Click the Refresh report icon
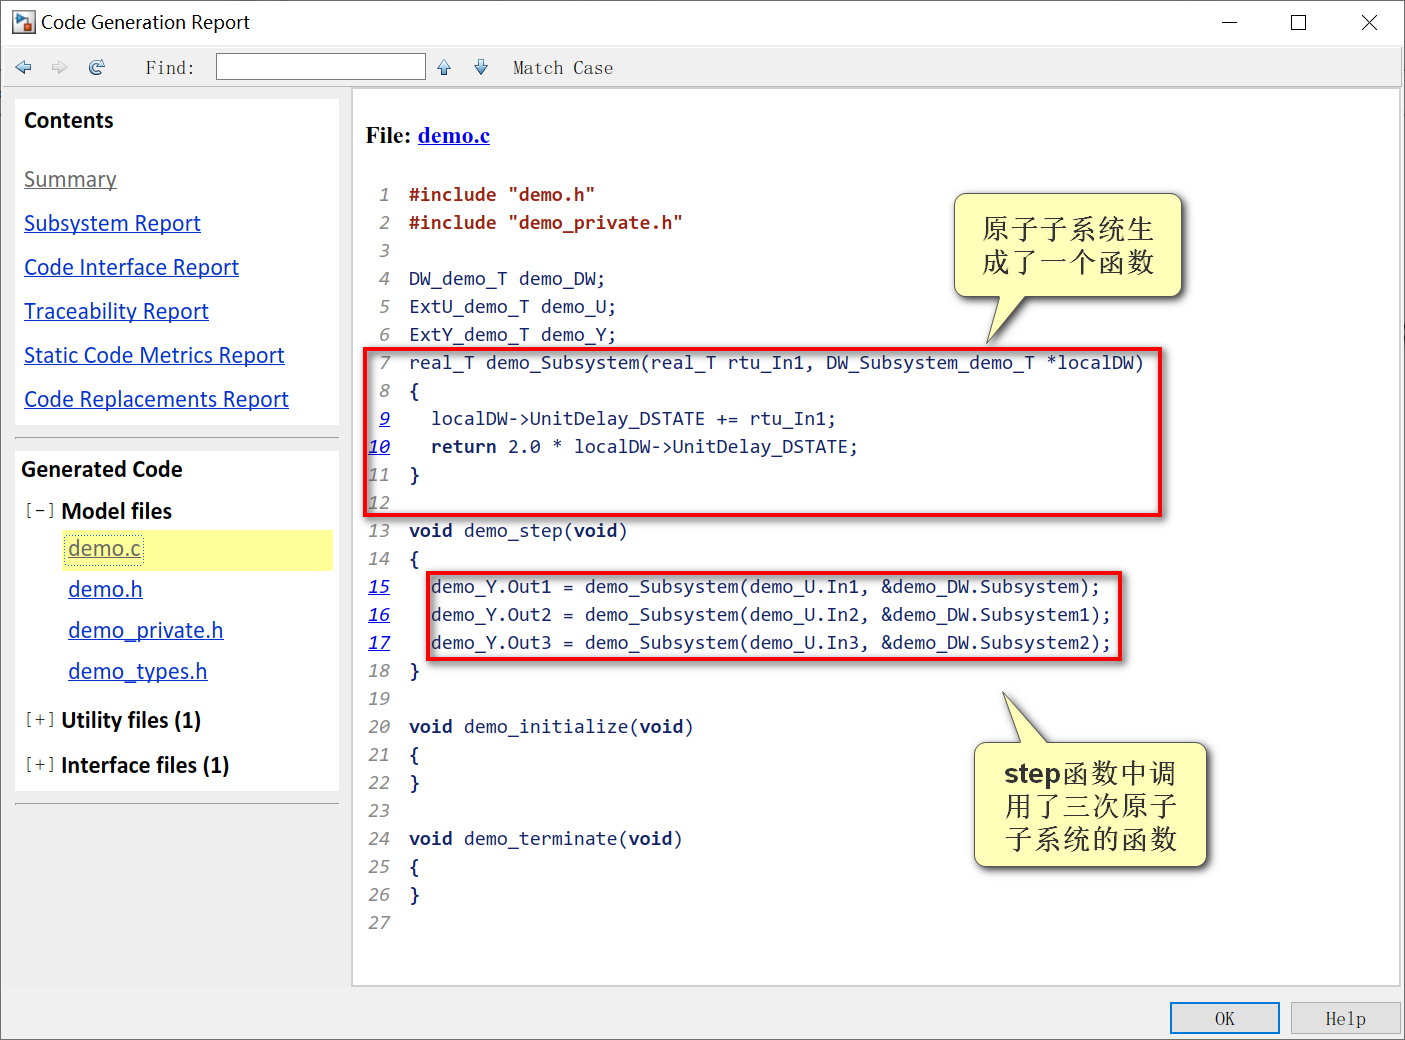Viewport: 1405px width, 1040px height. coord(97,67)
